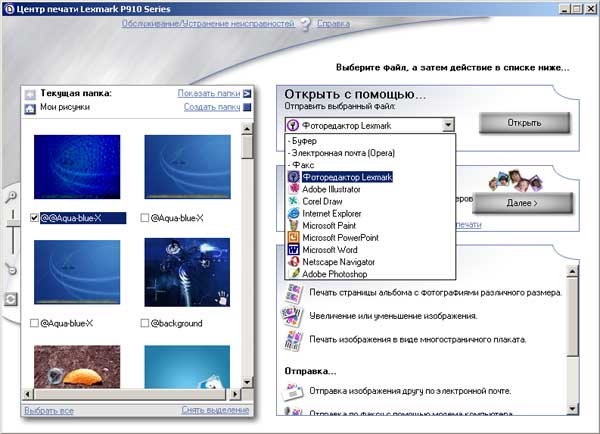The height and width of the screenshot is (434, 600).
Task: Click the thumbnail panel scroll-down arrow
Action: point(247,382)
